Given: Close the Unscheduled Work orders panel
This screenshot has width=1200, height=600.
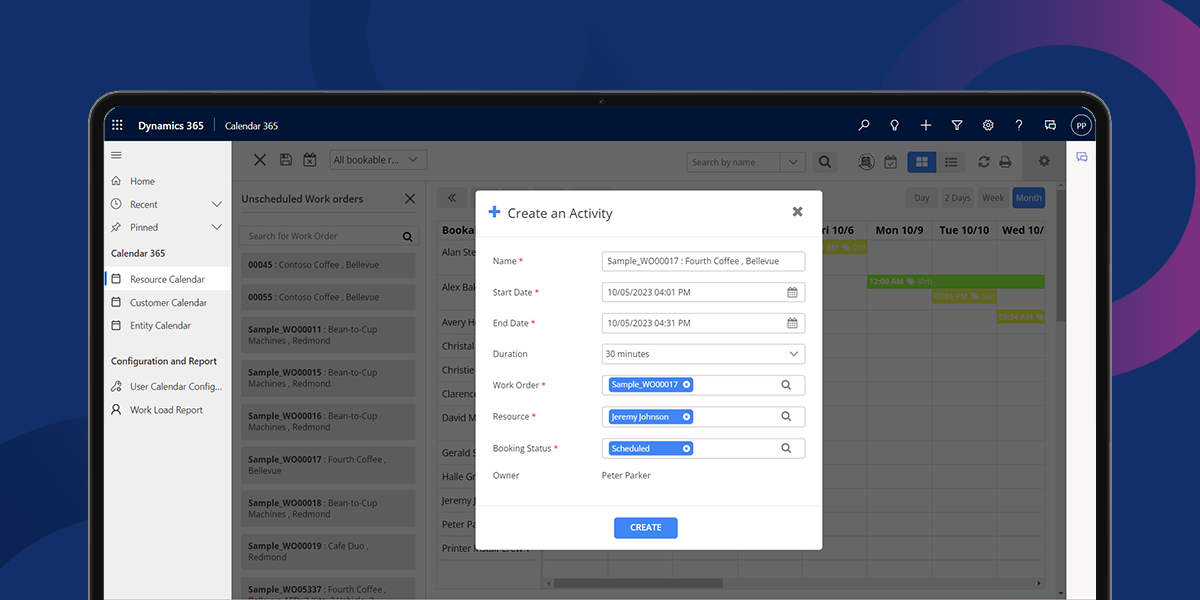Looking at the screenshot, I should tap(410, 199).
